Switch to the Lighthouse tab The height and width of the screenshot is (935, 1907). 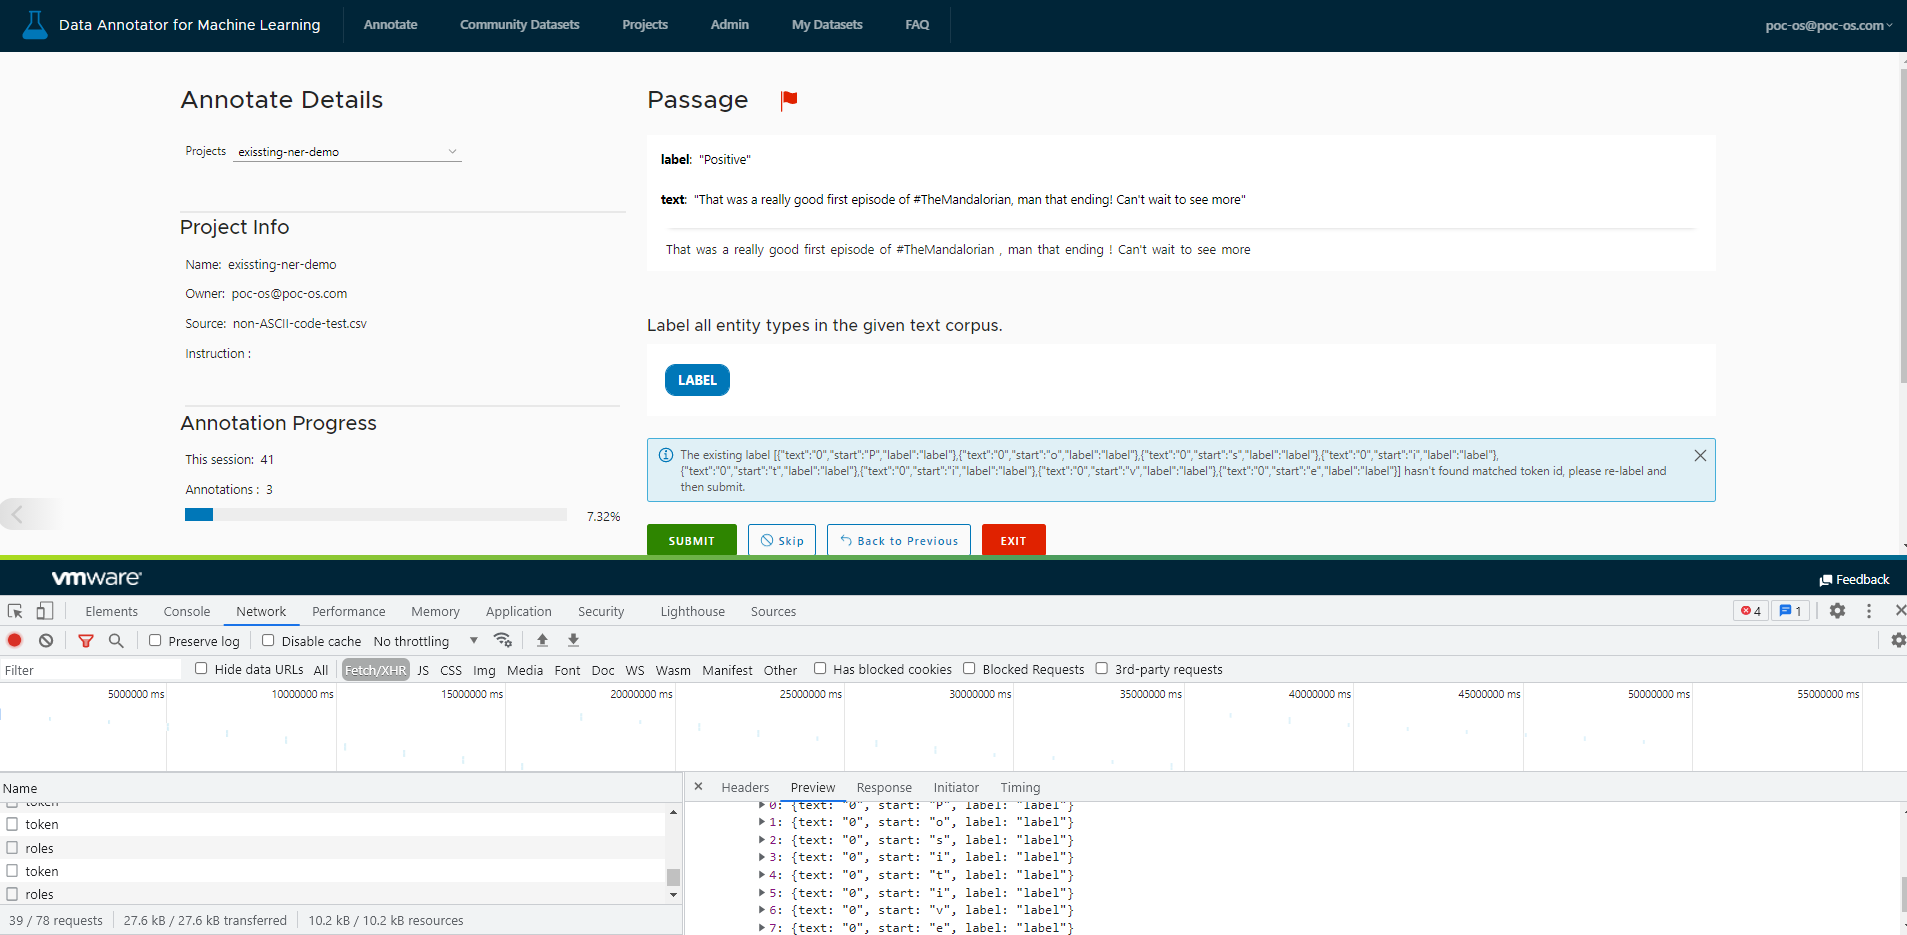click(x=691, y=611)
